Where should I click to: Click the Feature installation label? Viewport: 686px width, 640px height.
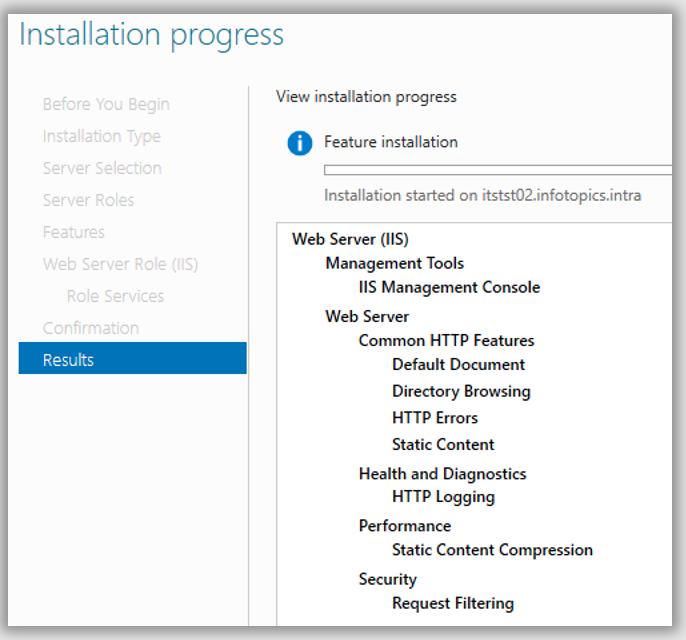pos(391,142)
